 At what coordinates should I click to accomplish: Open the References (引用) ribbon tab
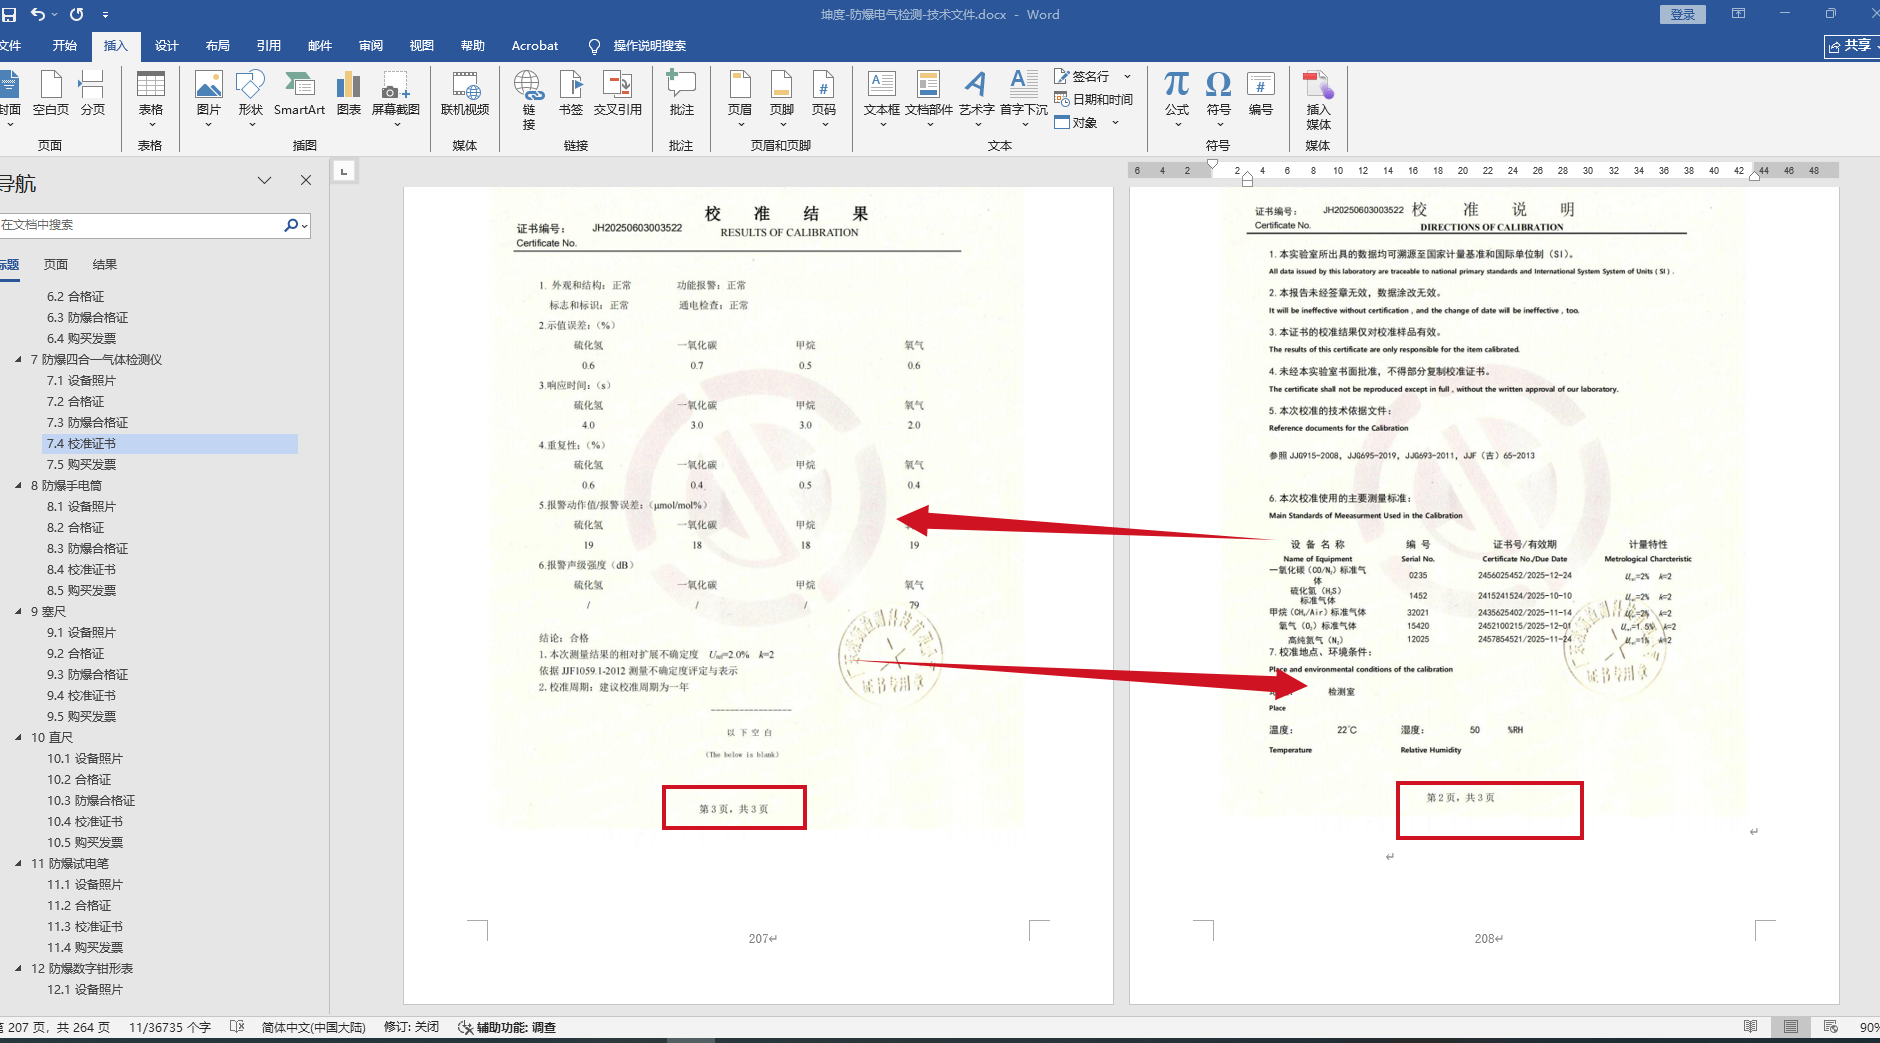(269, 46)
